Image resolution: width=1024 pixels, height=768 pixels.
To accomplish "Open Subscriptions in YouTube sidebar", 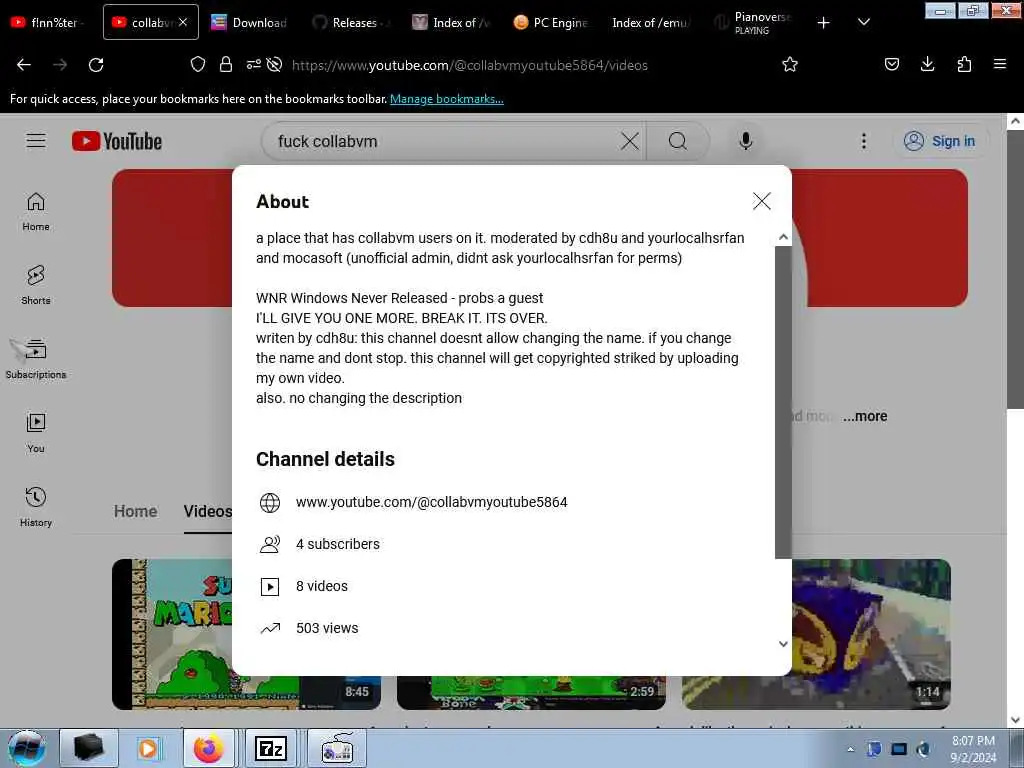I will [36, 359].
